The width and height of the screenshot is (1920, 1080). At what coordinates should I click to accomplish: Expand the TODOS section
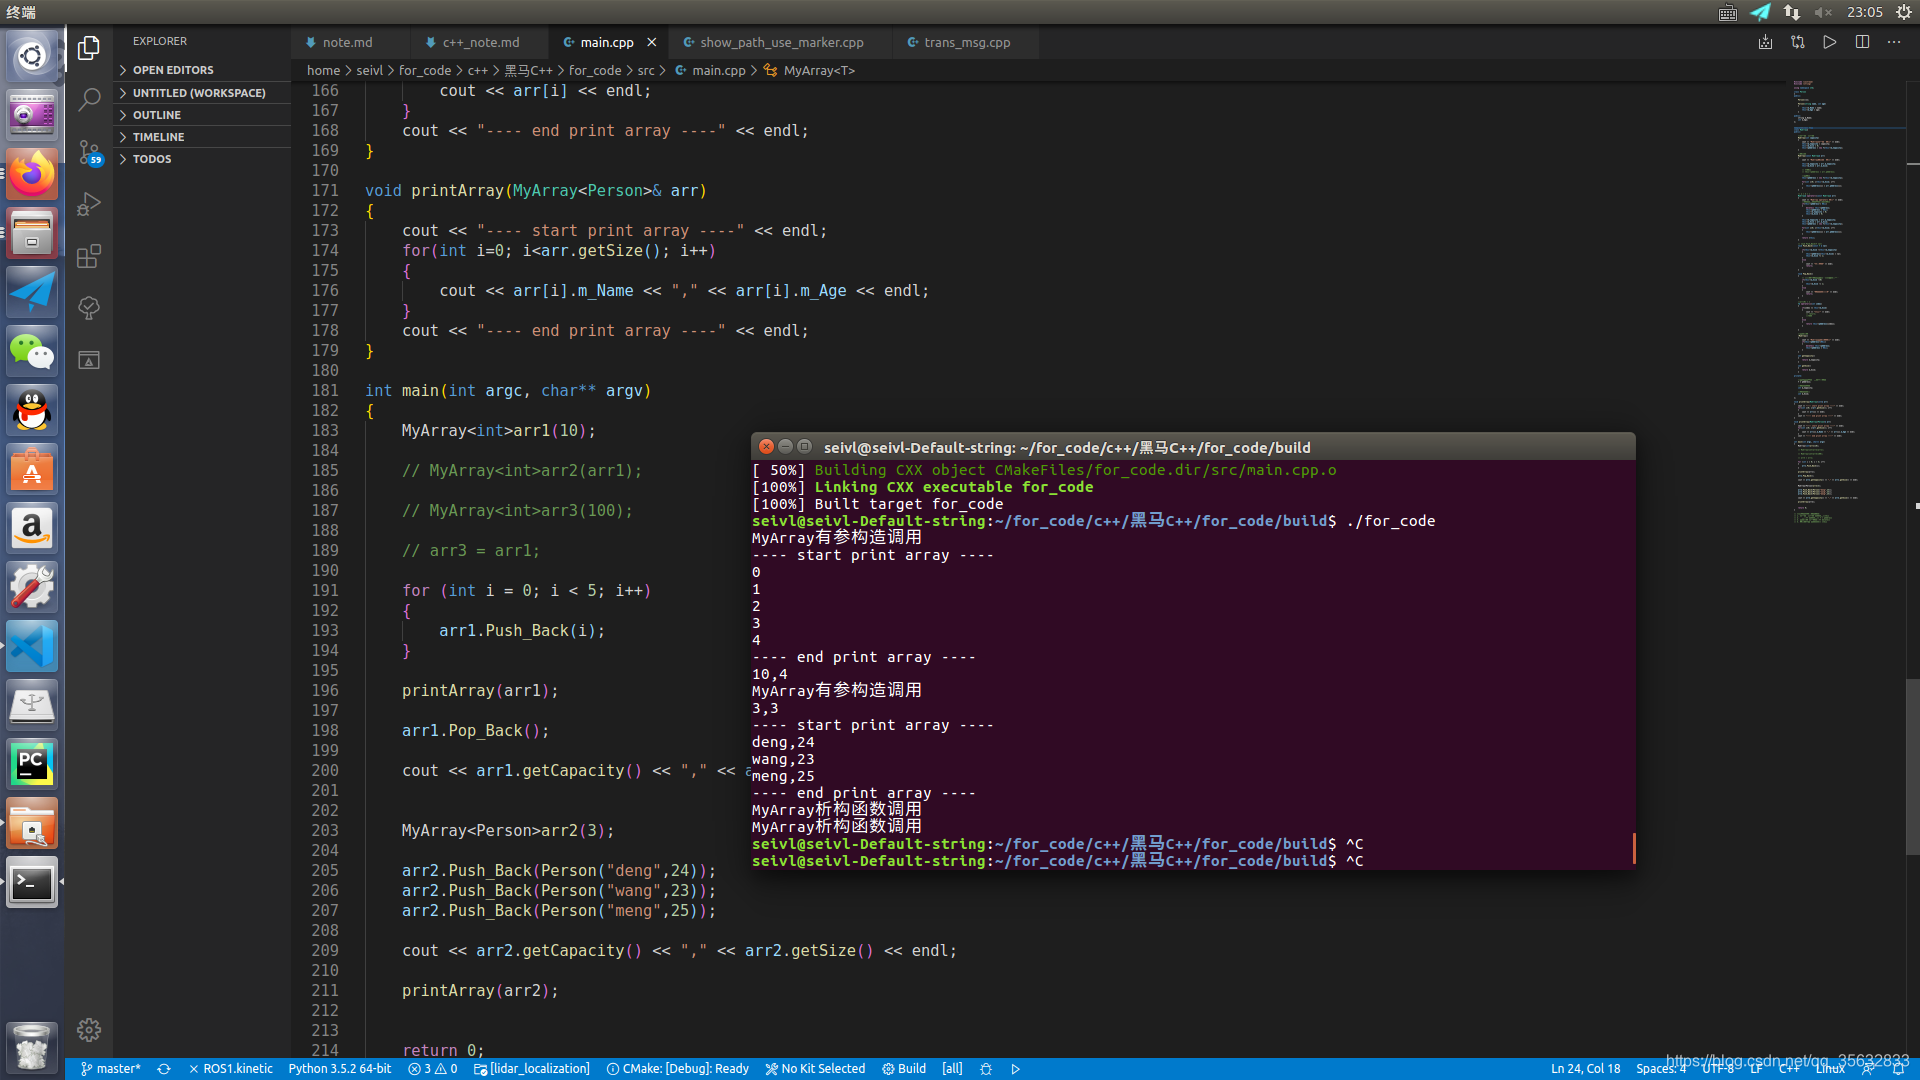[202, 159]
